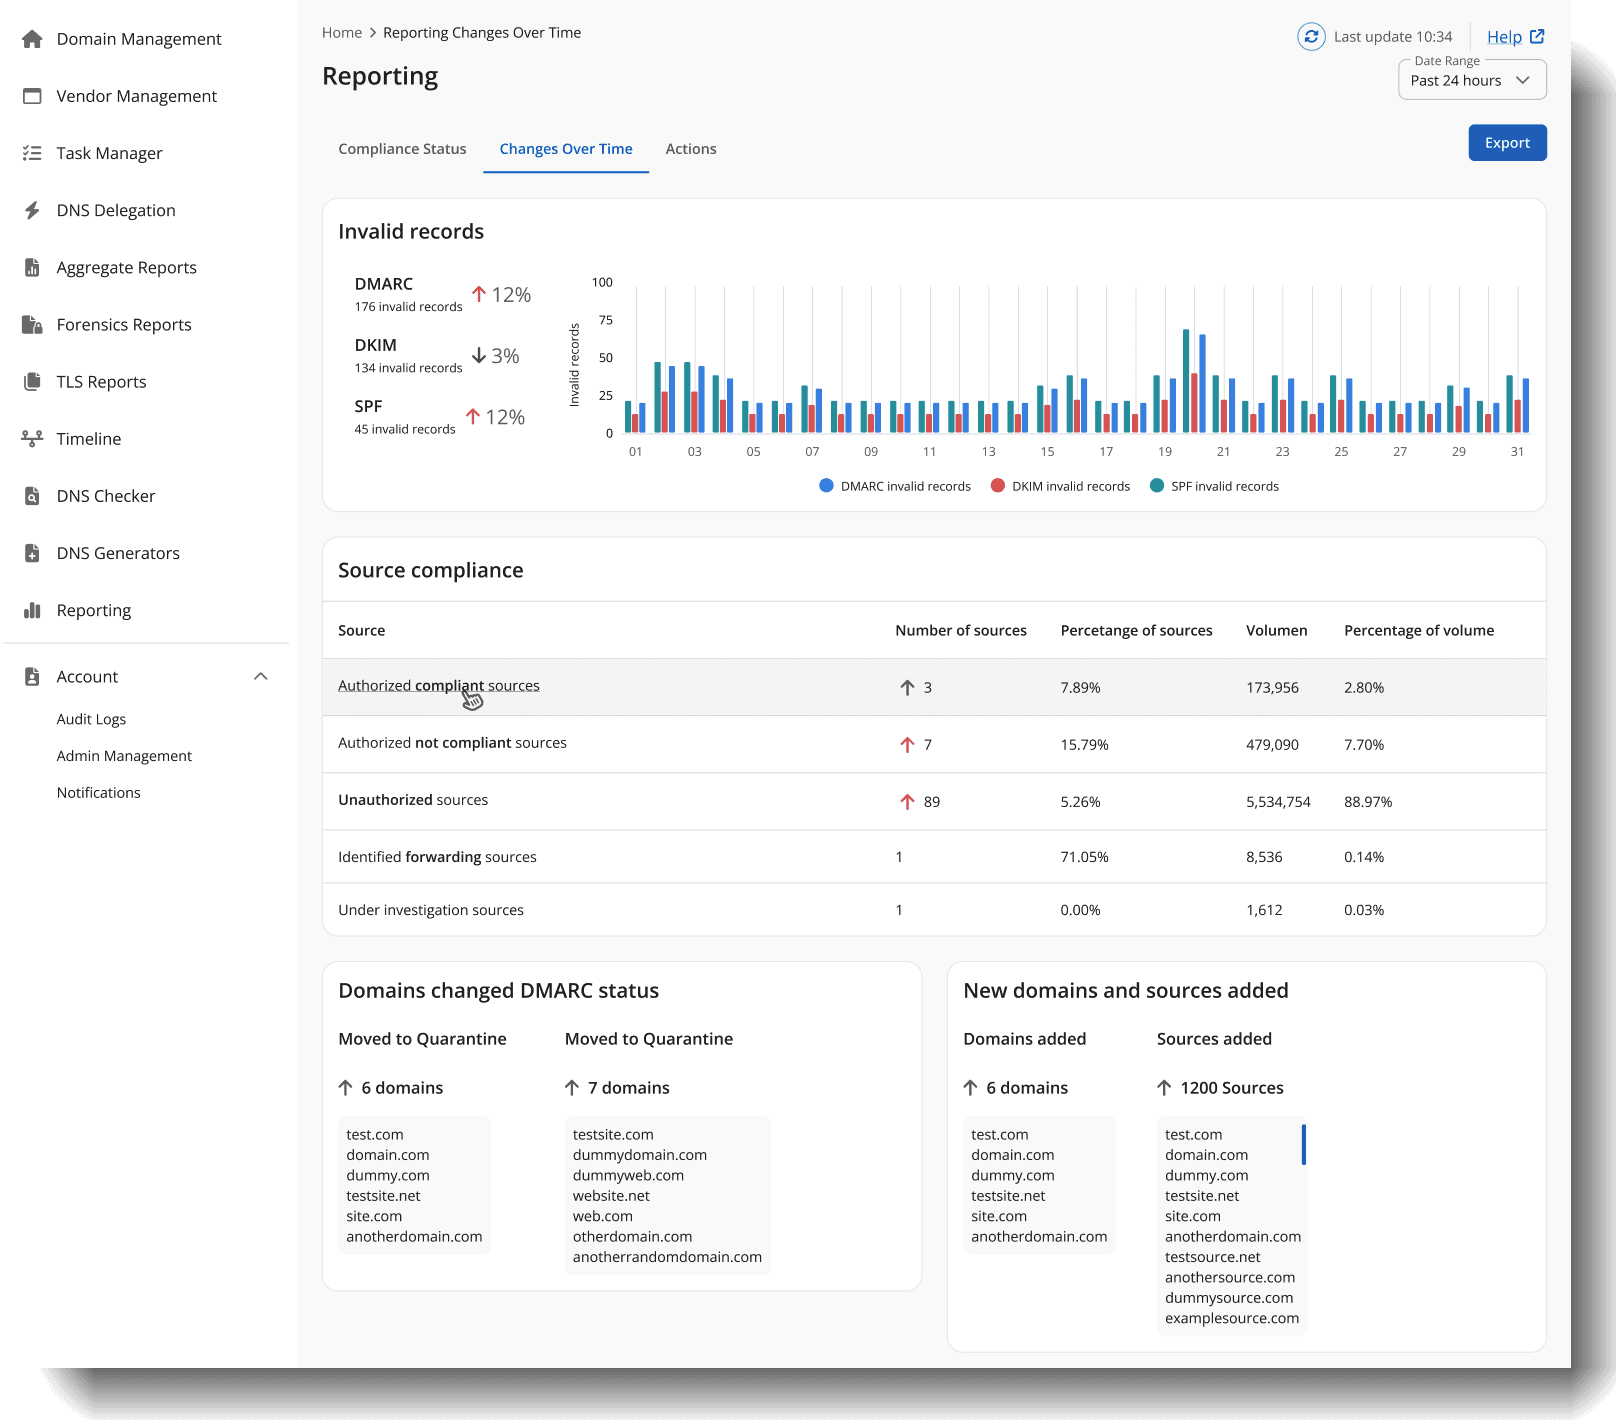The height and width of the screenshot is (1420, 1616).
Task: Click anotherrandomdomain.com in quarantine list
Action: 667,1257
